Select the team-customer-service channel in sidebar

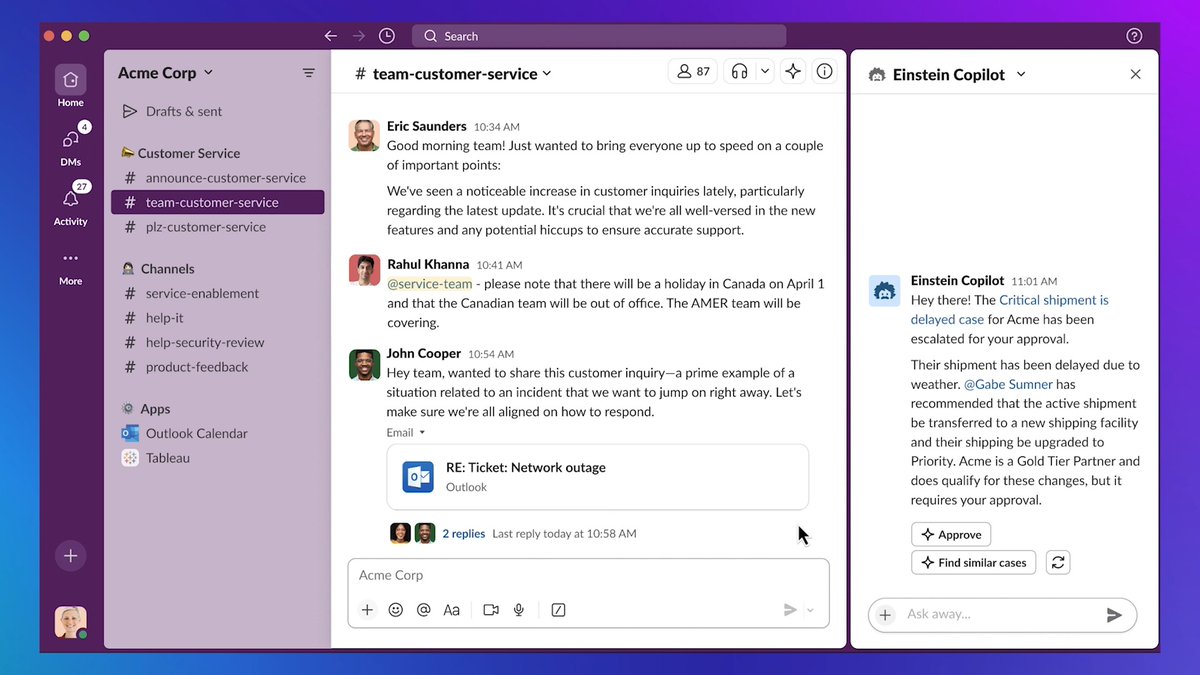click(217, 202)
